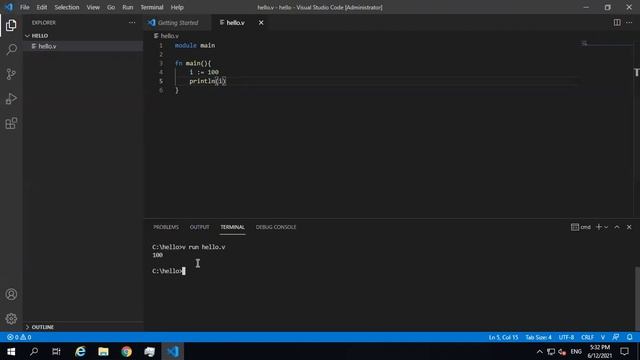
Task: Maximize the terminal panel size
Action: click(617, 227)
